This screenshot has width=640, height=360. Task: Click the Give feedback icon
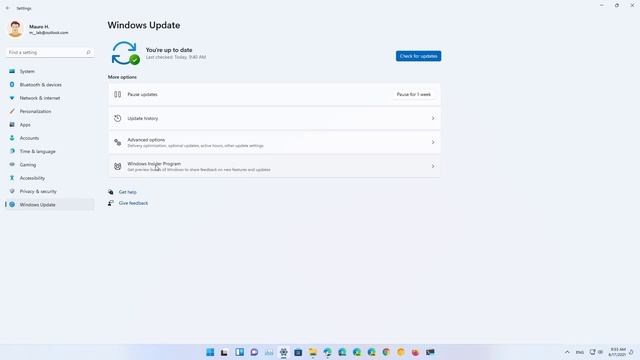(111, 203)
